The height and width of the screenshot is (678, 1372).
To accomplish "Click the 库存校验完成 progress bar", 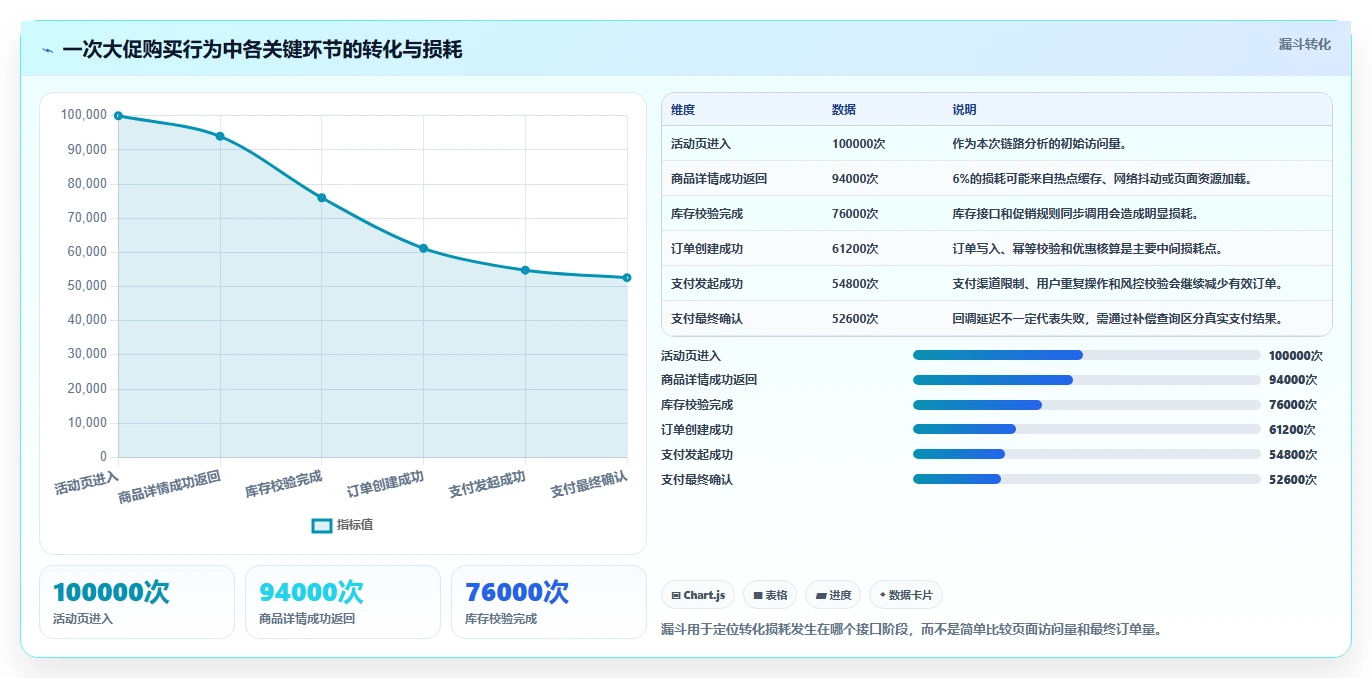I will tap(1086, 405).
